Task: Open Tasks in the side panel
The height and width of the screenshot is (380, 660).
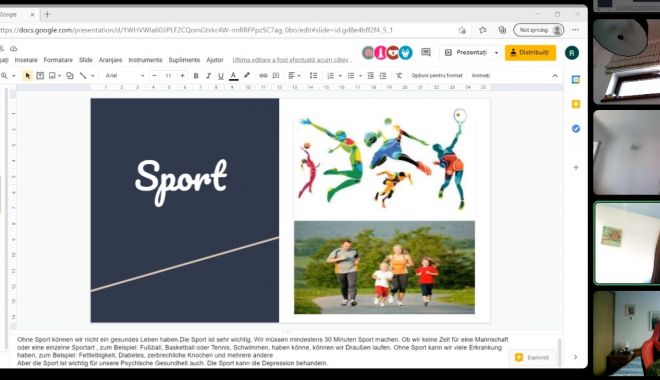Action: coord(576,129)
